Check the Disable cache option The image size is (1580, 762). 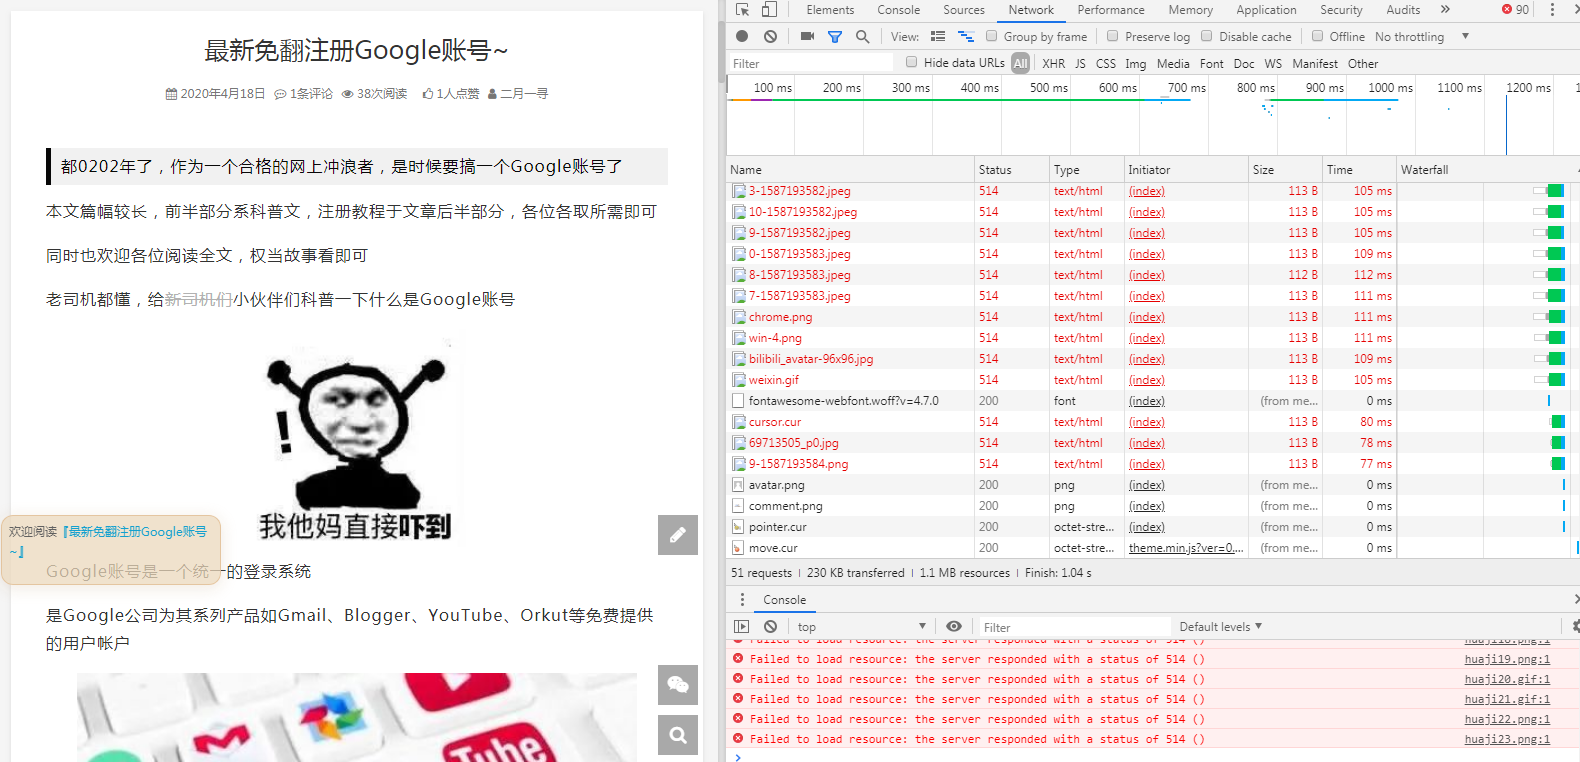(x=1207, y=36)
